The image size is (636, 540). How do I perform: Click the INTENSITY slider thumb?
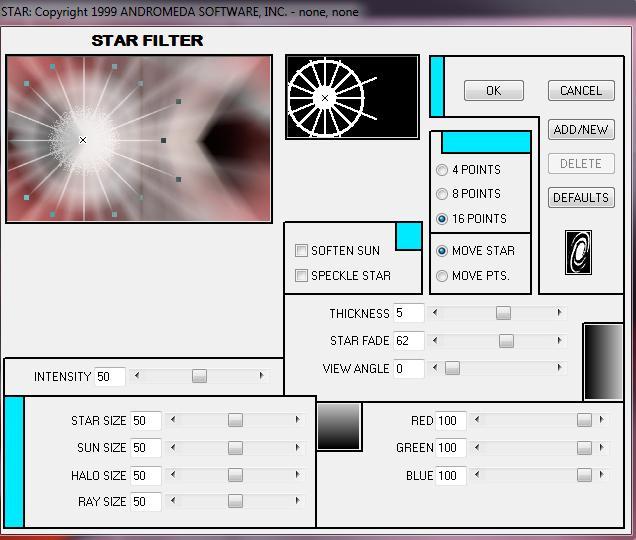[x=199, y=376]
